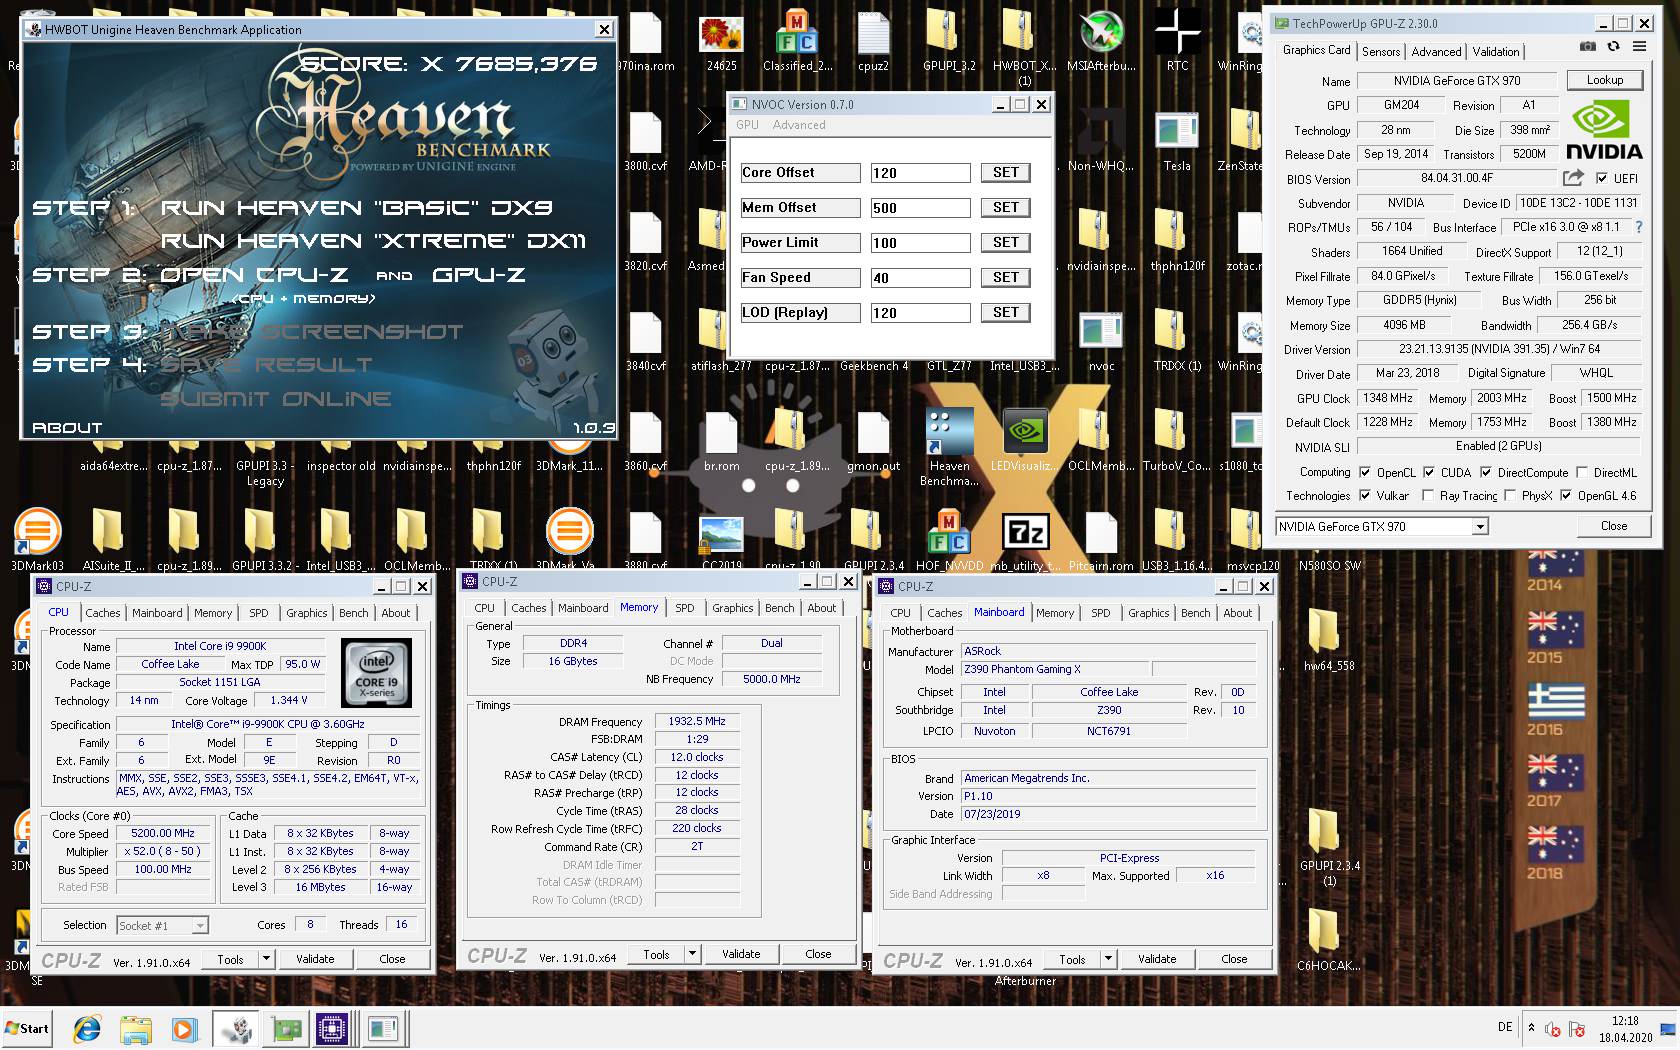Click Validate in CPU-Z Memory window
The width and height of the screenshot is (1680, 1050).
[741, 954]
